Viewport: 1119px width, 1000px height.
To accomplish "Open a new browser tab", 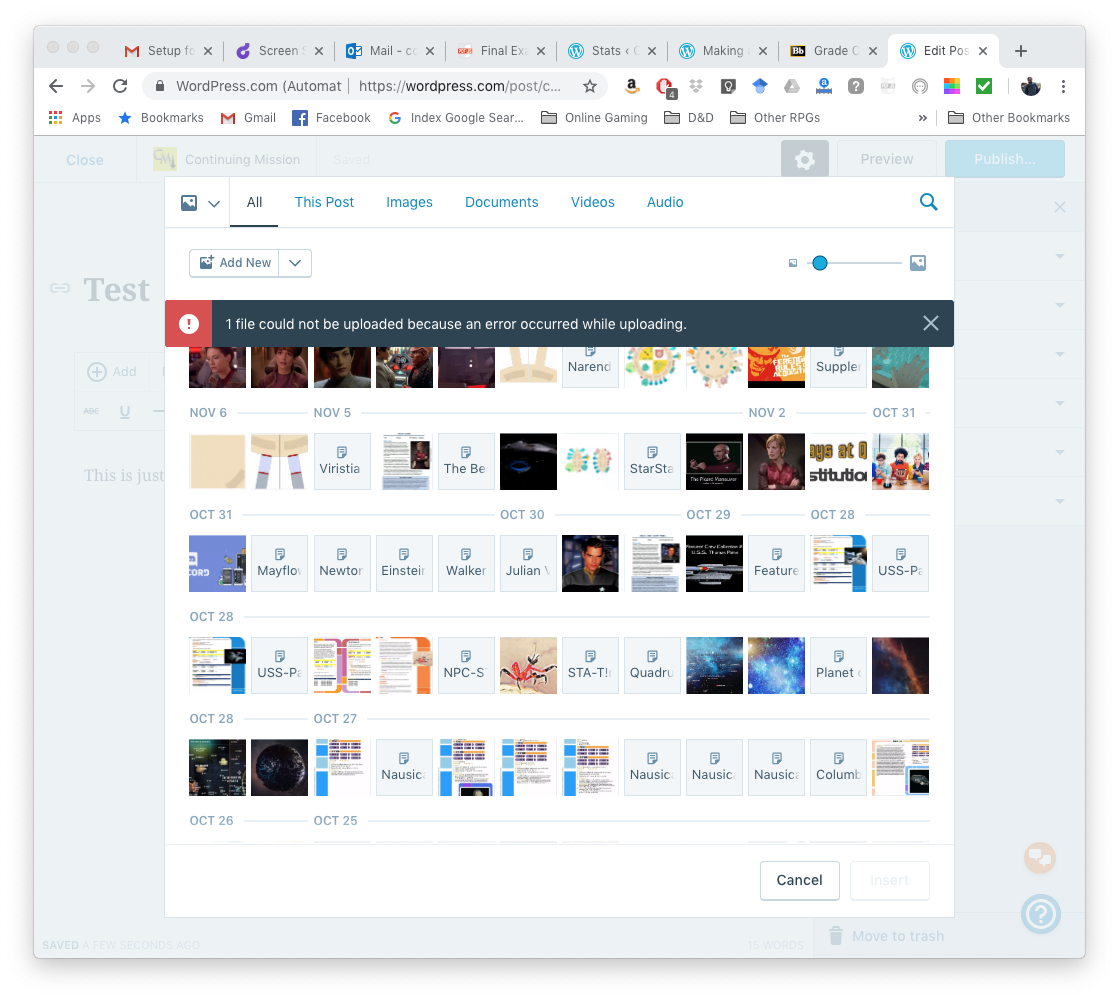I will click(1021, 51).
